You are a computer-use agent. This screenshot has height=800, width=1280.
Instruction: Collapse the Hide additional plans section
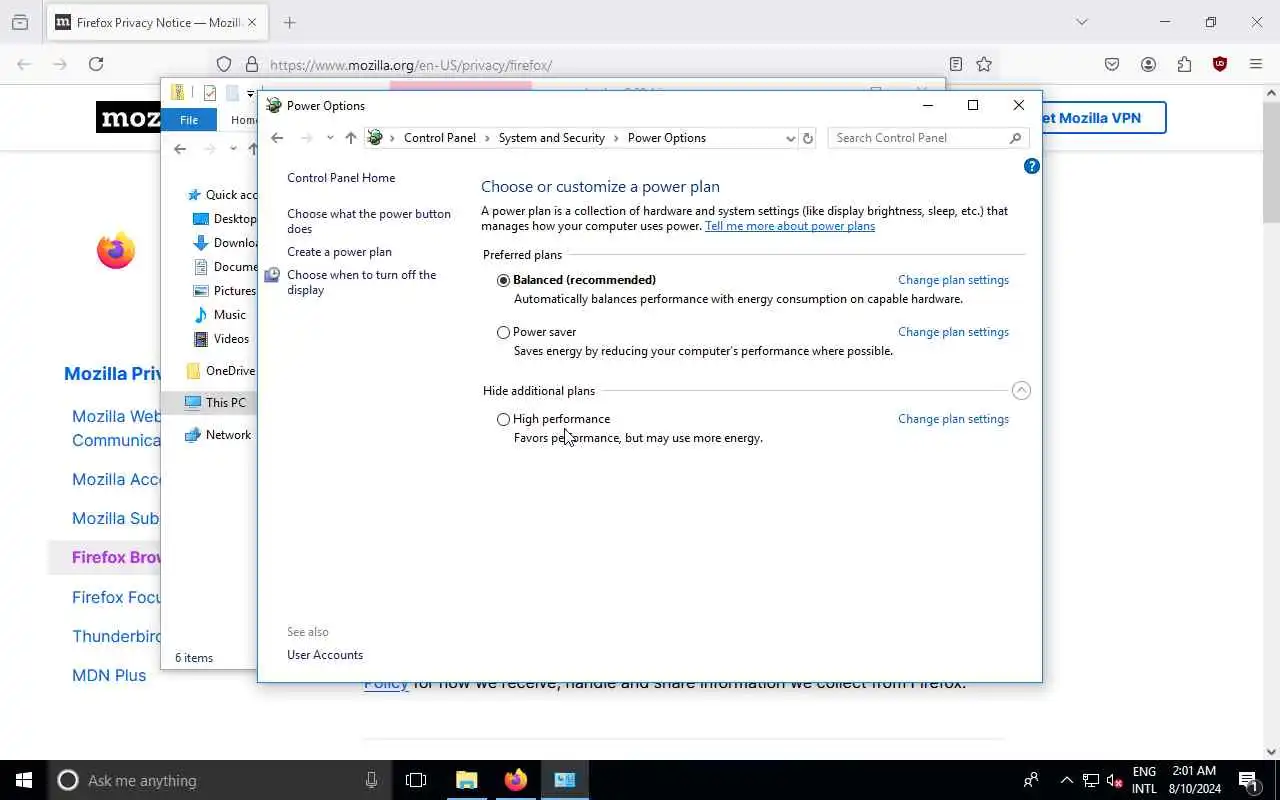pyautogui.click(x=1021, y=391)
